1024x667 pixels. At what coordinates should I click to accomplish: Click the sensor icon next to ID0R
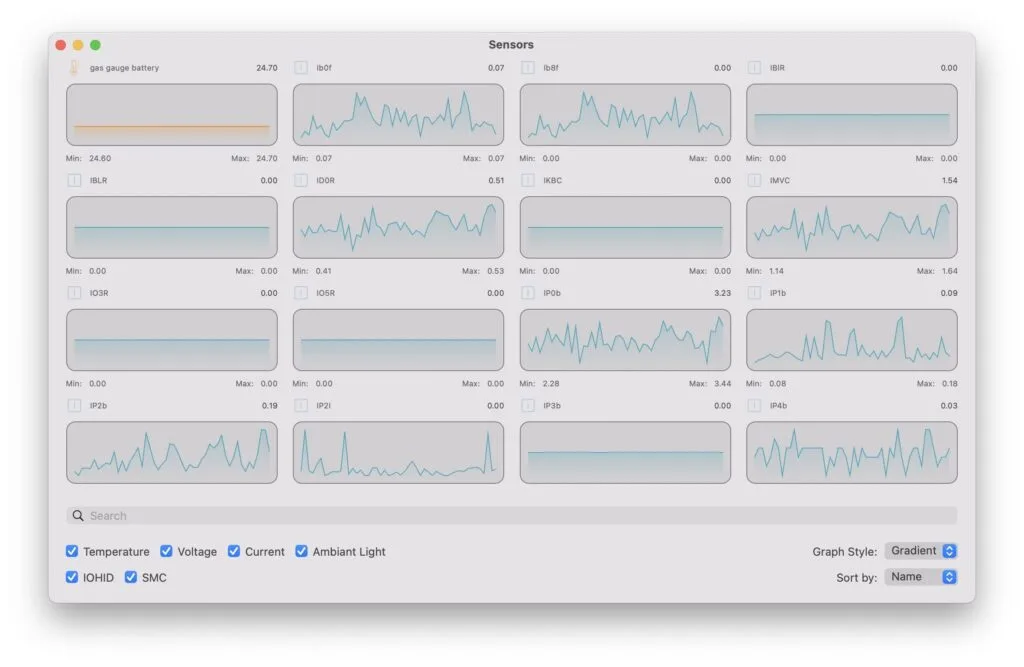tap(300, 180)
